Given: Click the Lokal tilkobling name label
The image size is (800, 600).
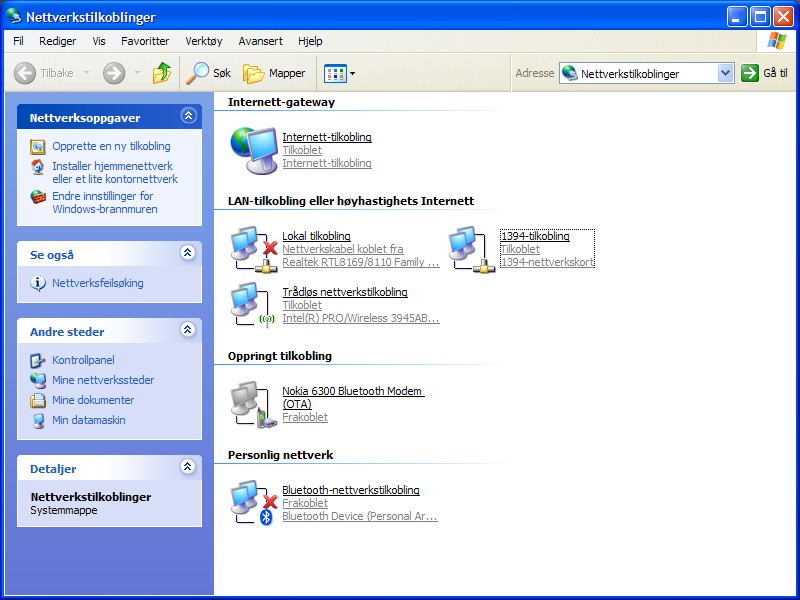Looking at the screenshot, I should pos(316,236).
